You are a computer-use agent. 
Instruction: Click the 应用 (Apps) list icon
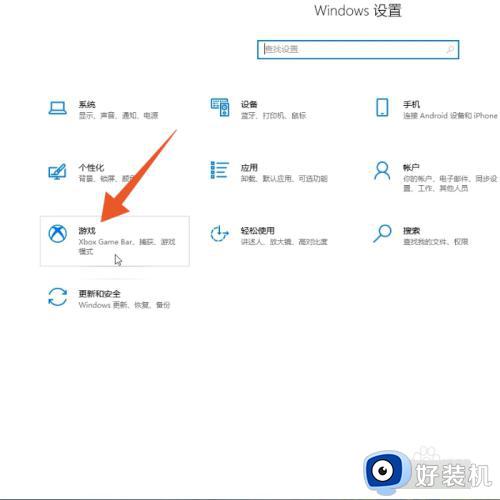(220, 170)
